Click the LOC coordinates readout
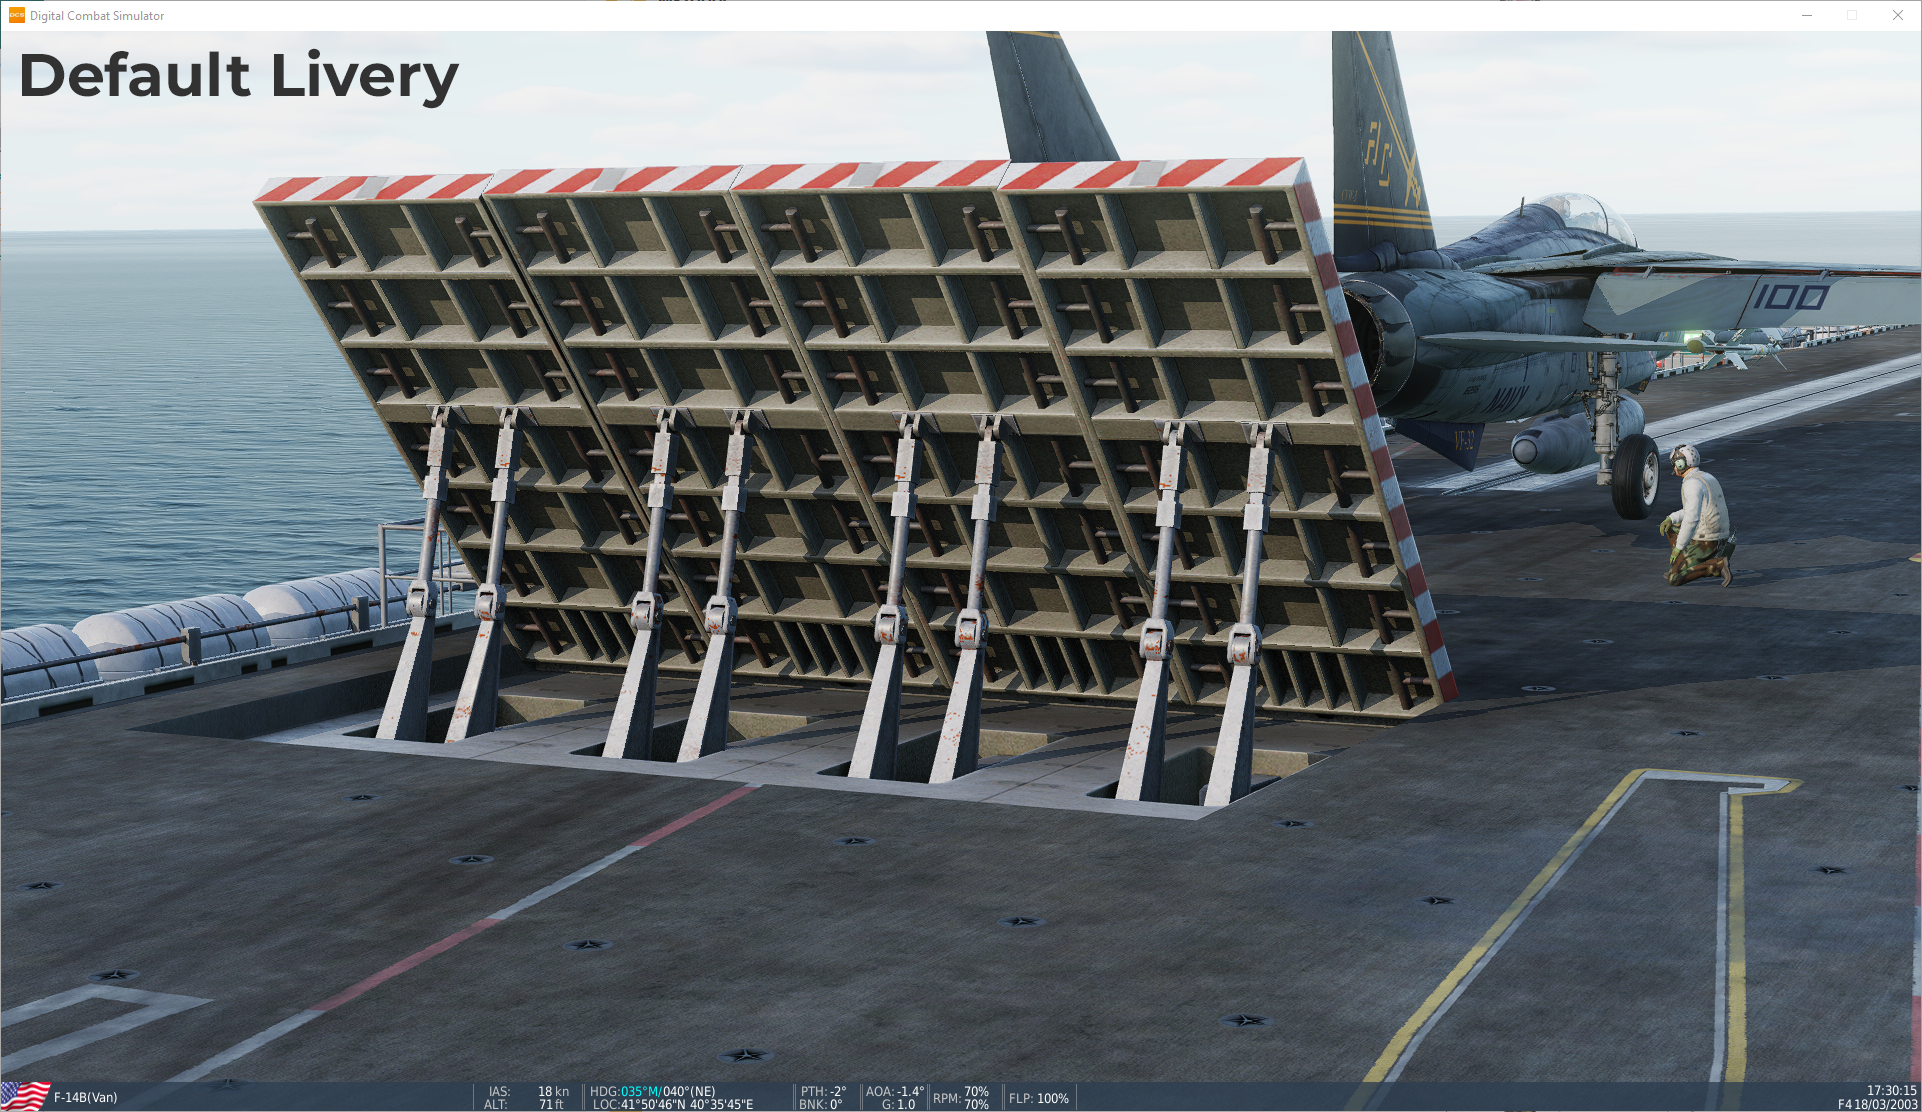1922x1112 pixels. pyautogui.click(x=672, y=1104)
